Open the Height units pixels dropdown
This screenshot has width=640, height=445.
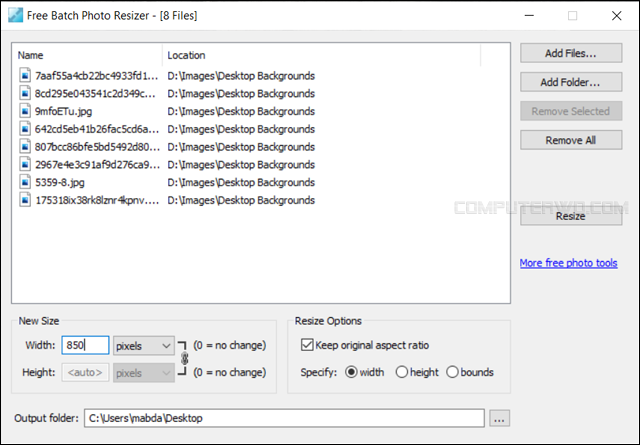click(x=144, y=373)
